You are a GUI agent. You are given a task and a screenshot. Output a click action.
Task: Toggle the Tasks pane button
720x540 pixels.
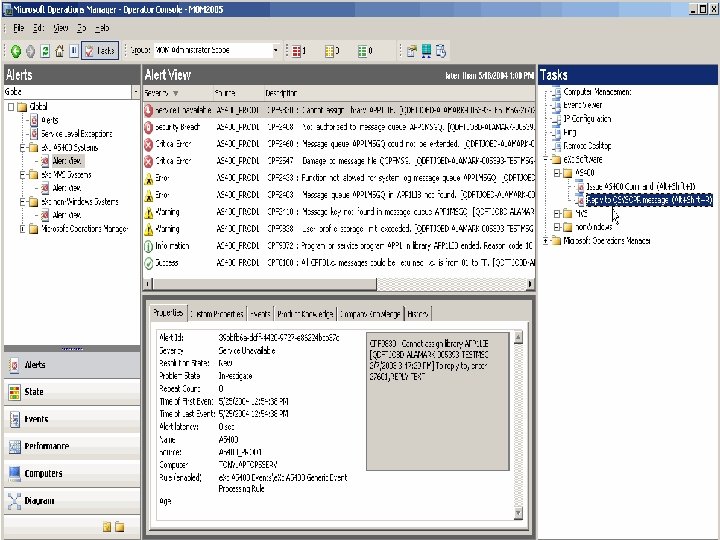point(100,51)
